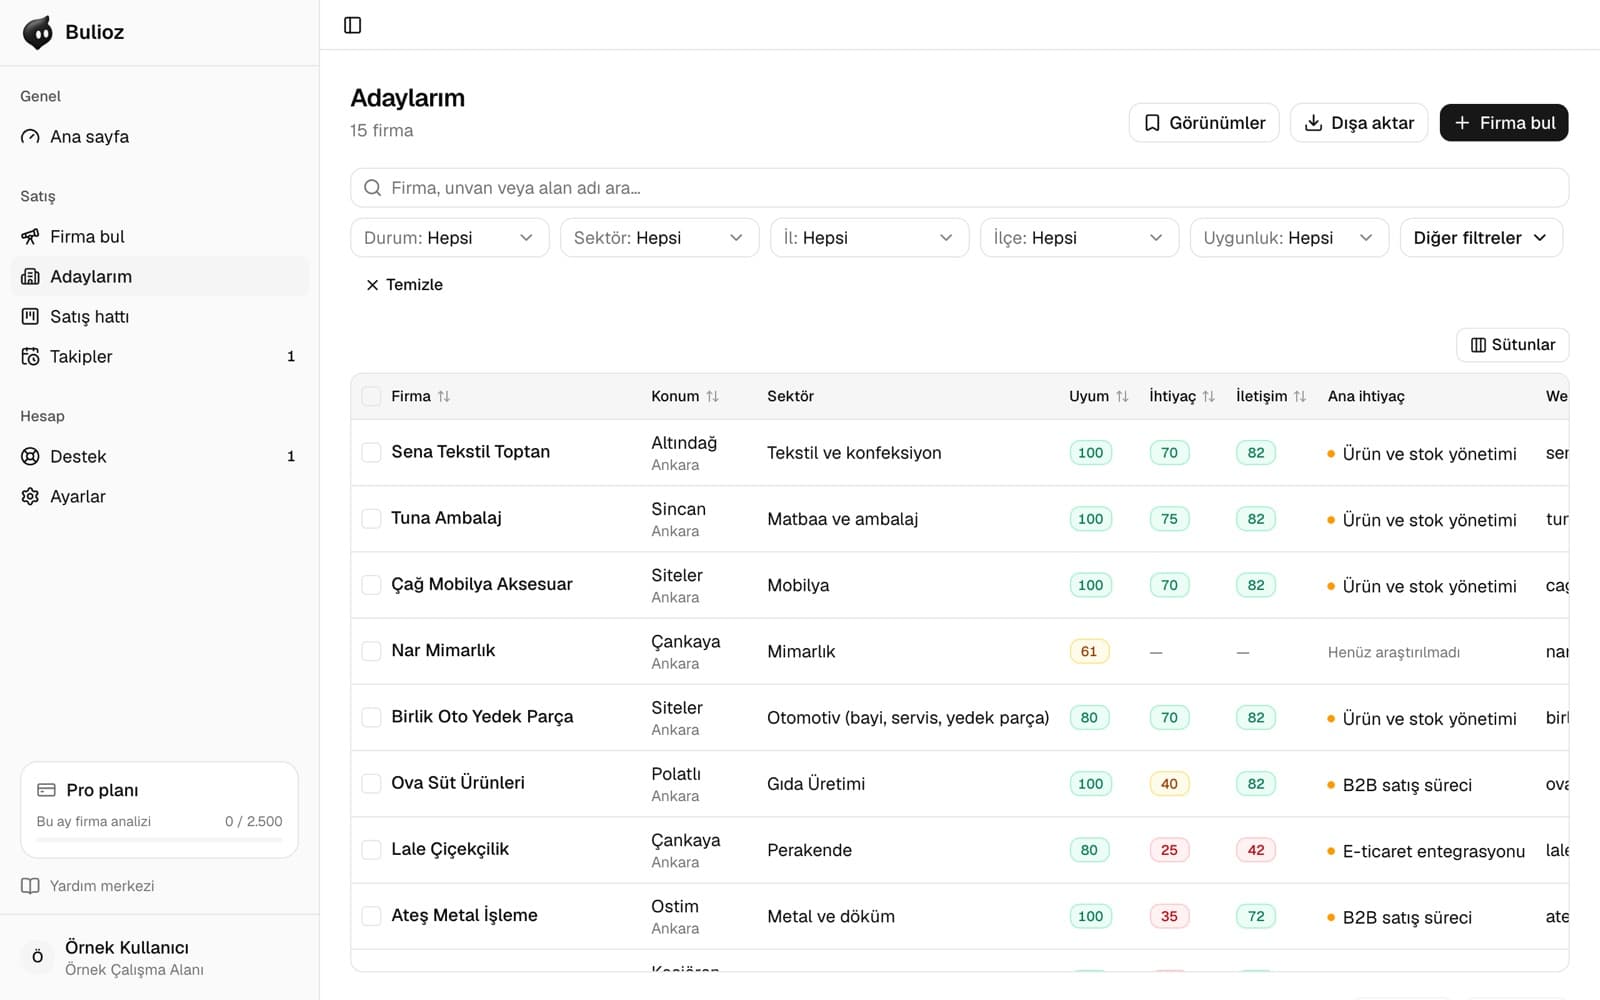Click the Temizle filter reset
Image resolution: width=1600 pixels, height=1000 pixels.
(404, 285)
